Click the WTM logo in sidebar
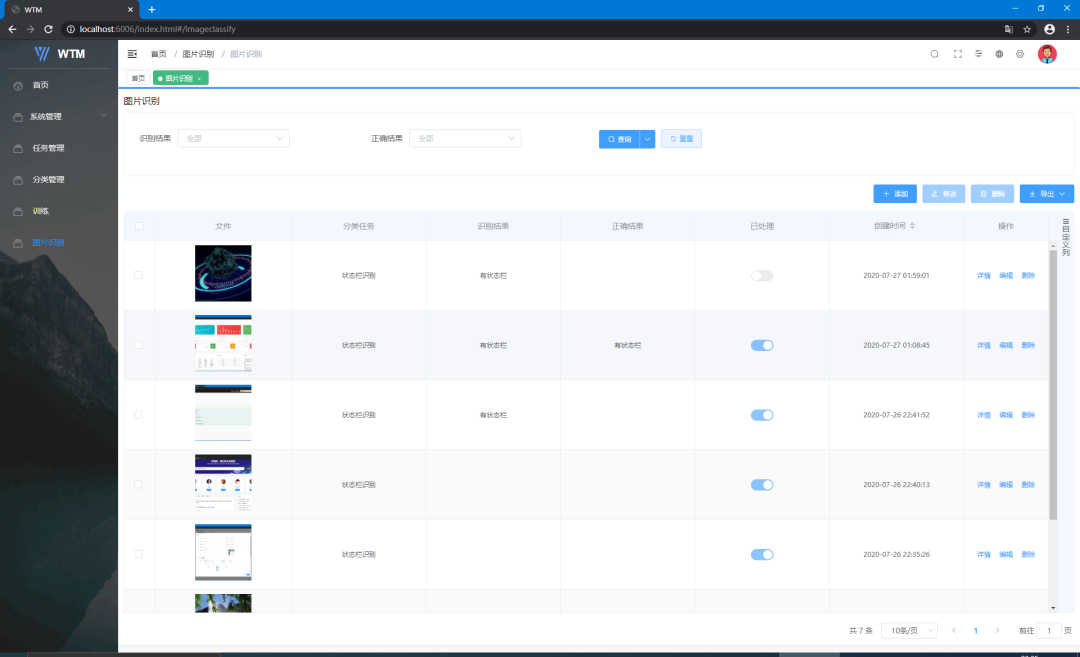 click(60, 54)
